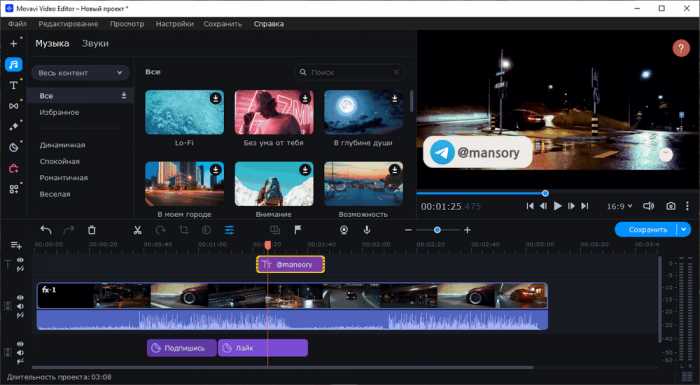
Task: Mute the preview volume speaker icon
Action: click(x=648, y=206)
